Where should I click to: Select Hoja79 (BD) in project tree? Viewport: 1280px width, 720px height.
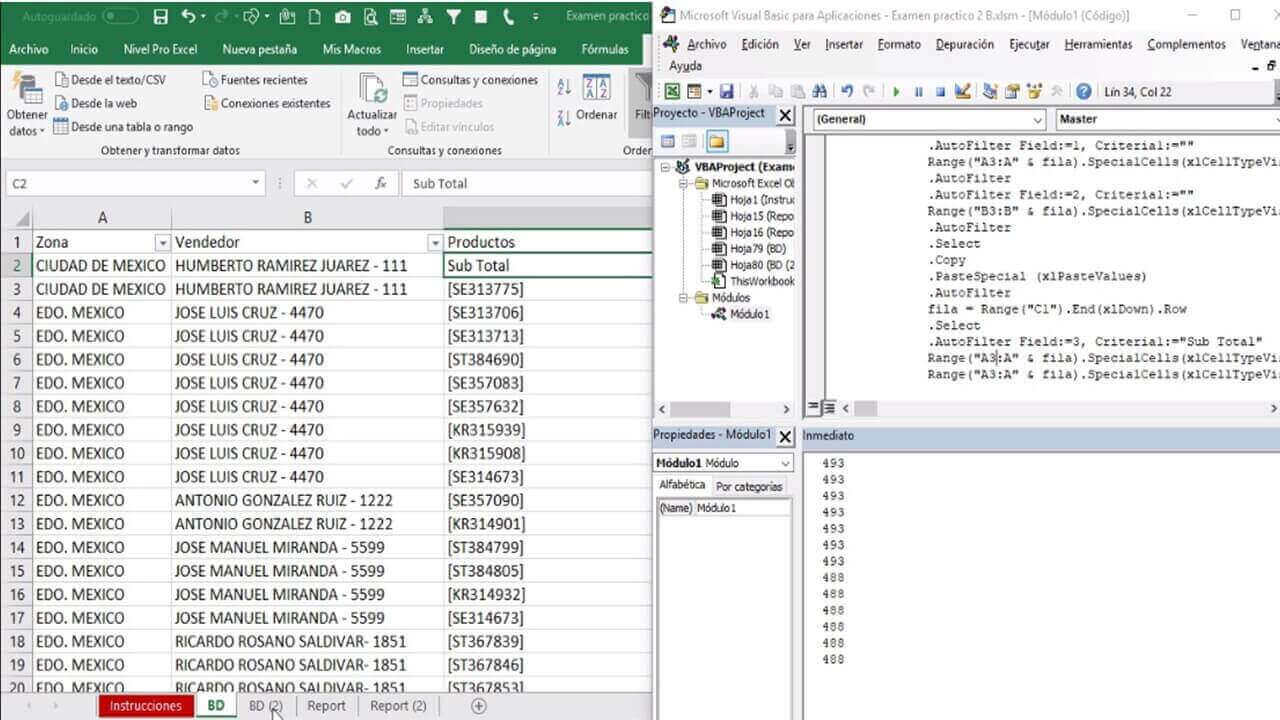(x=758, y=249)
